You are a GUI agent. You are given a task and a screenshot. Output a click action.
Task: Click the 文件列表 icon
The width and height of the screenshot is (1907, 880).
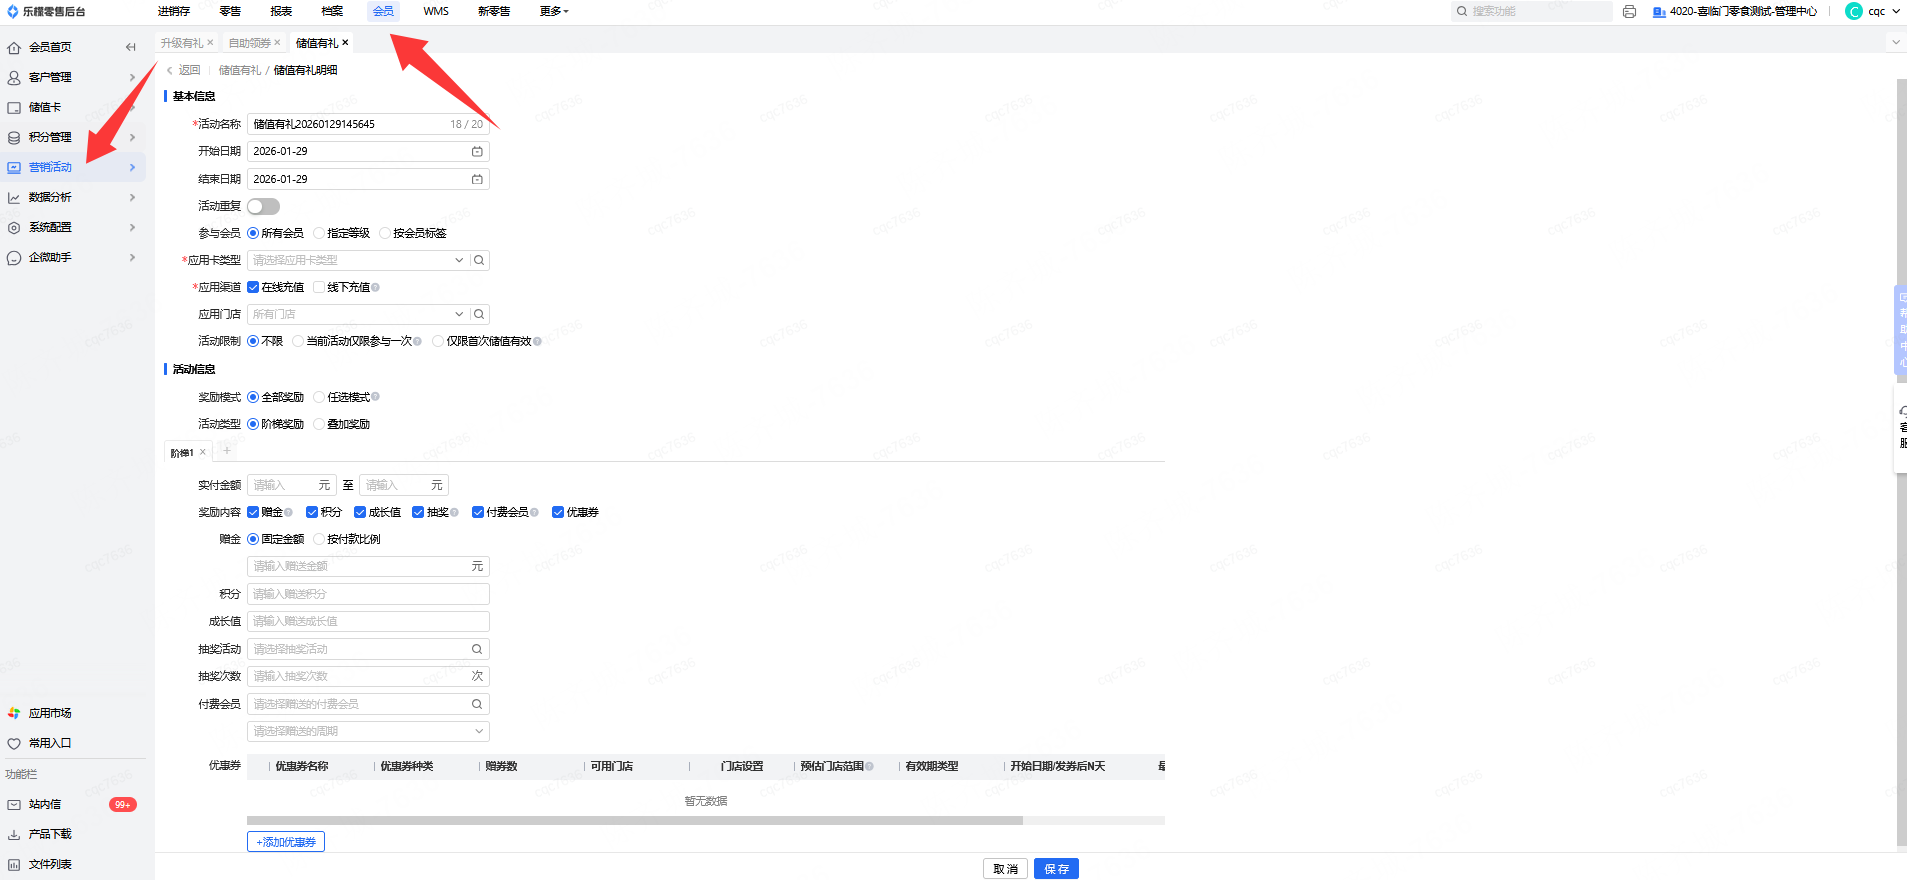coord(14,864)
